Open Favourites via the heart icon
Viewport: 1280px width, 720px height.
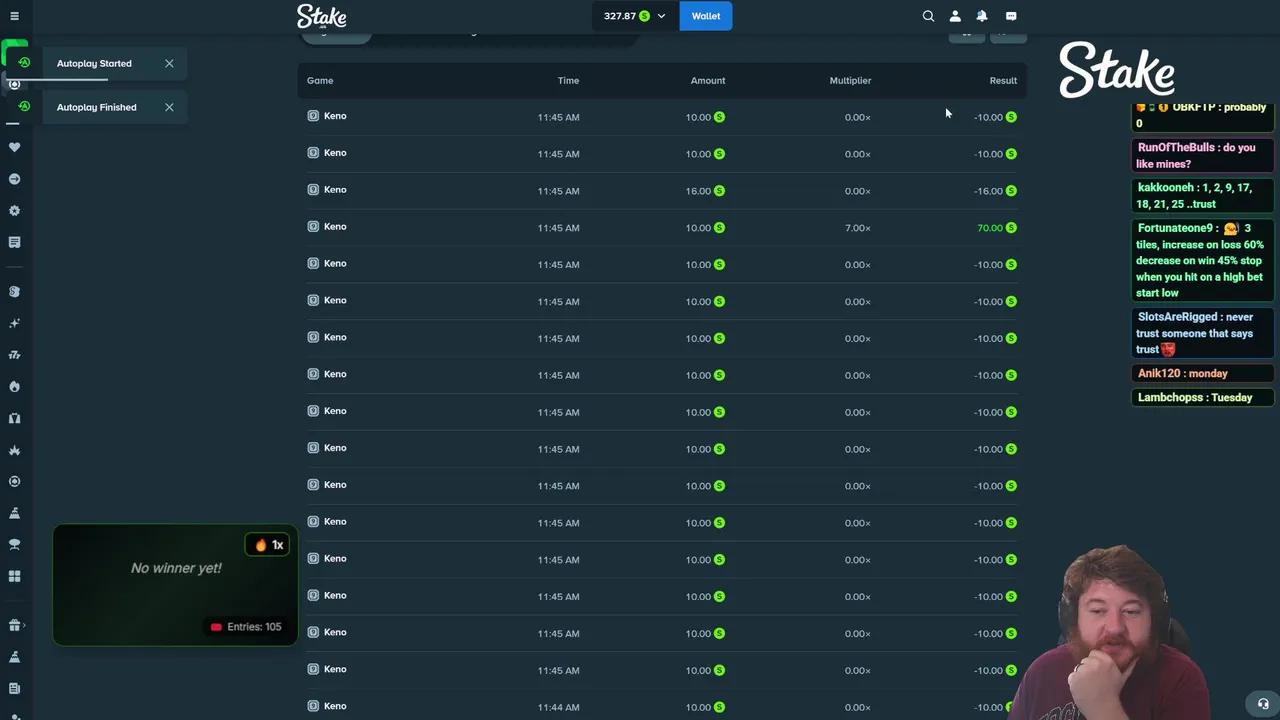click(x=14, y=147)
